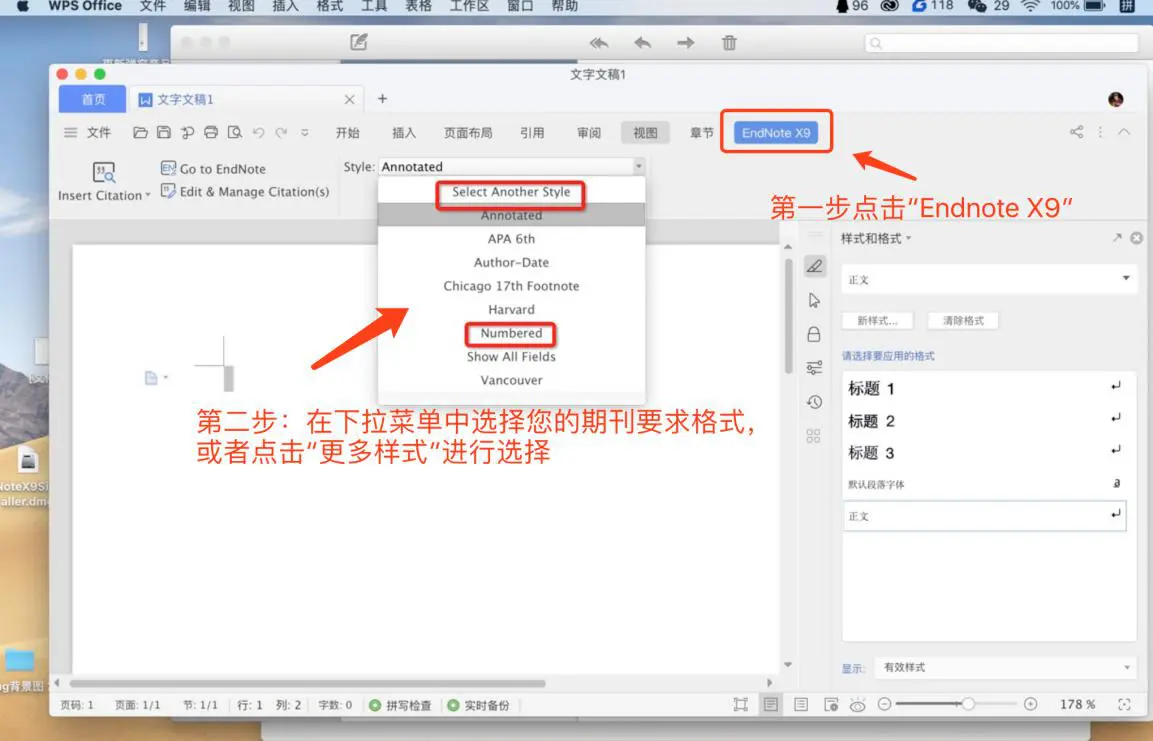This screenshot has width=1153, height=741.
Task: Close the 样式和格式 panel
Action: point(1137,238)
